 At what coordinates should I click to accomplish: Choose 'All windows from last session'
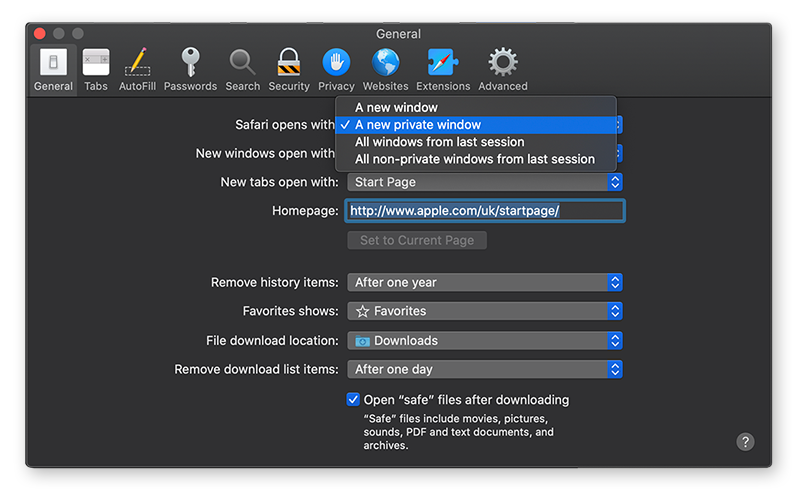click(476, 142)
